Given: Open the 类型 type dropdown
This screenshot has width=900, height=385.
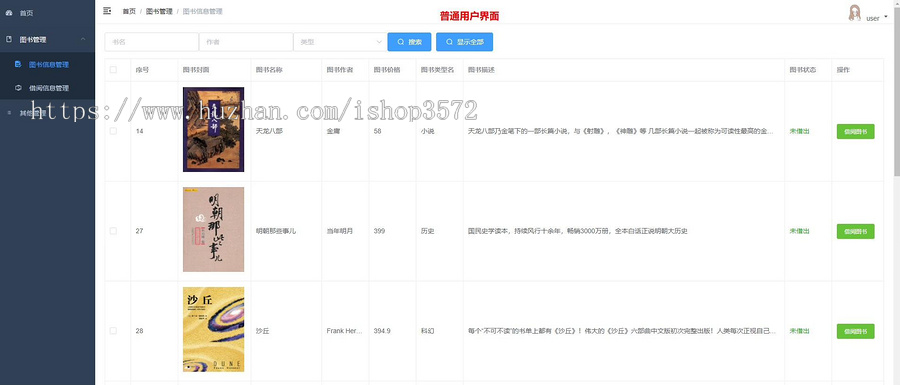Looking at the screenshot, I should click(x=340, y=42).
